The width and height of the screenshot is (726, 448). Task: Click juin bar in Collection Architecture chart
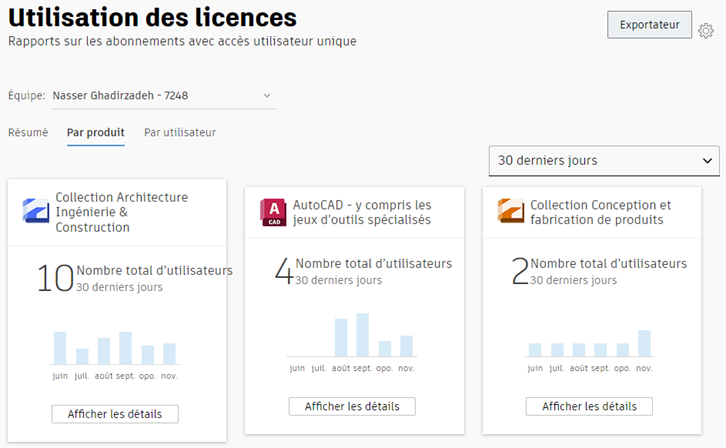pyautogui.click(x=60, y=348)
